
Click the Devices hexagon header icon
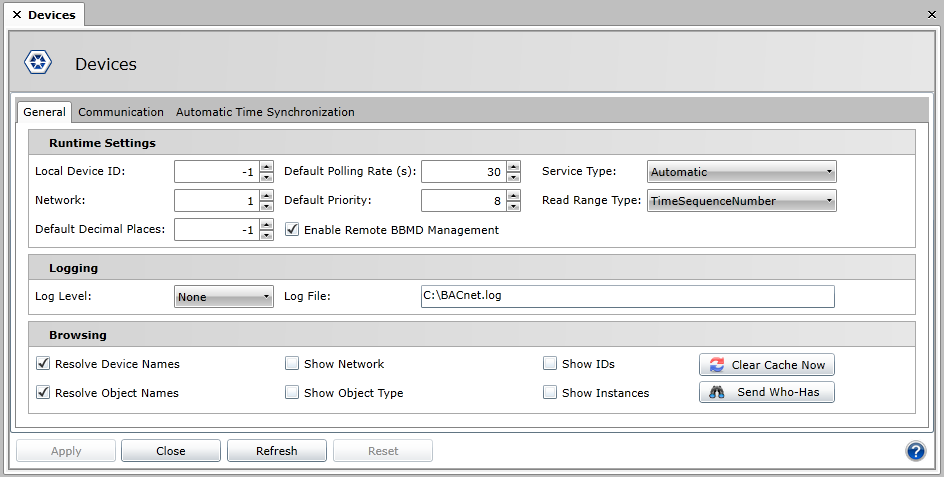38,64
